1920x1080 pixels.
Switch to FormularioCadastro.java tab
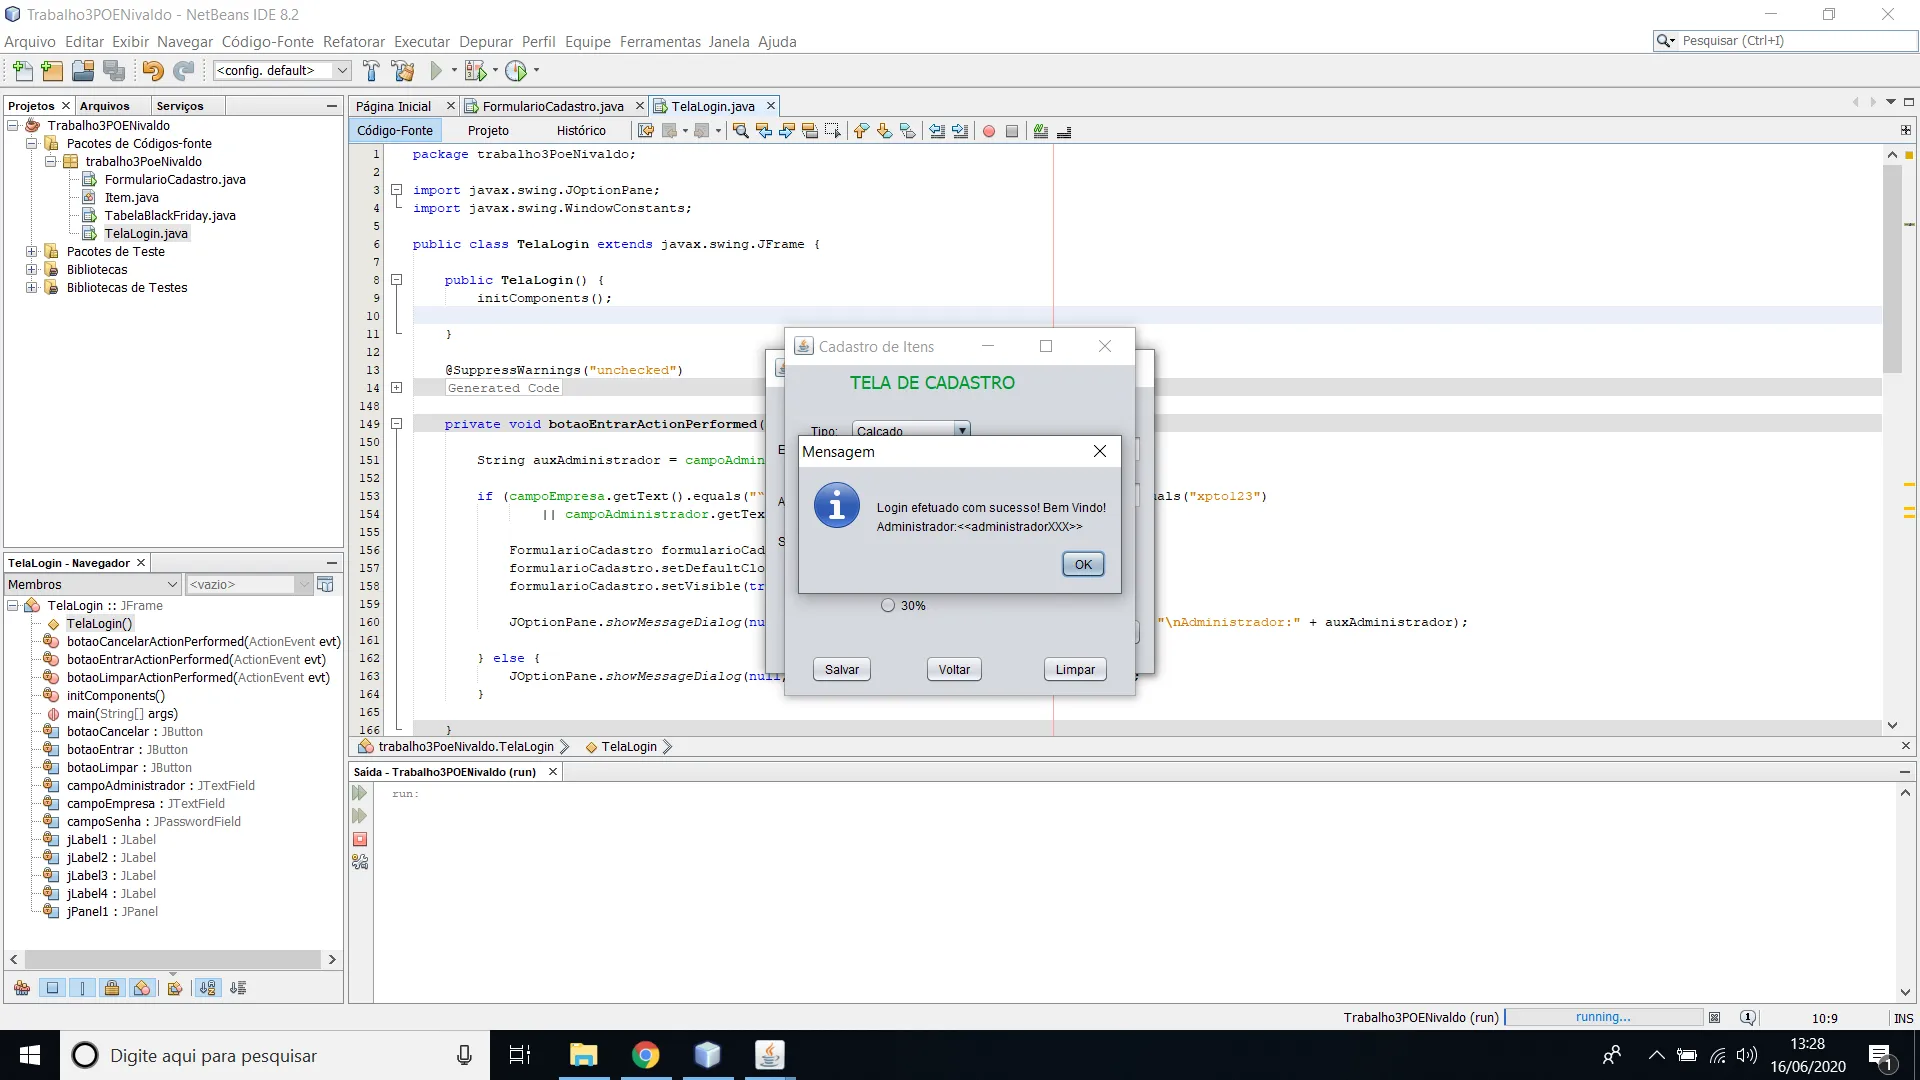(x=552, y=106)
